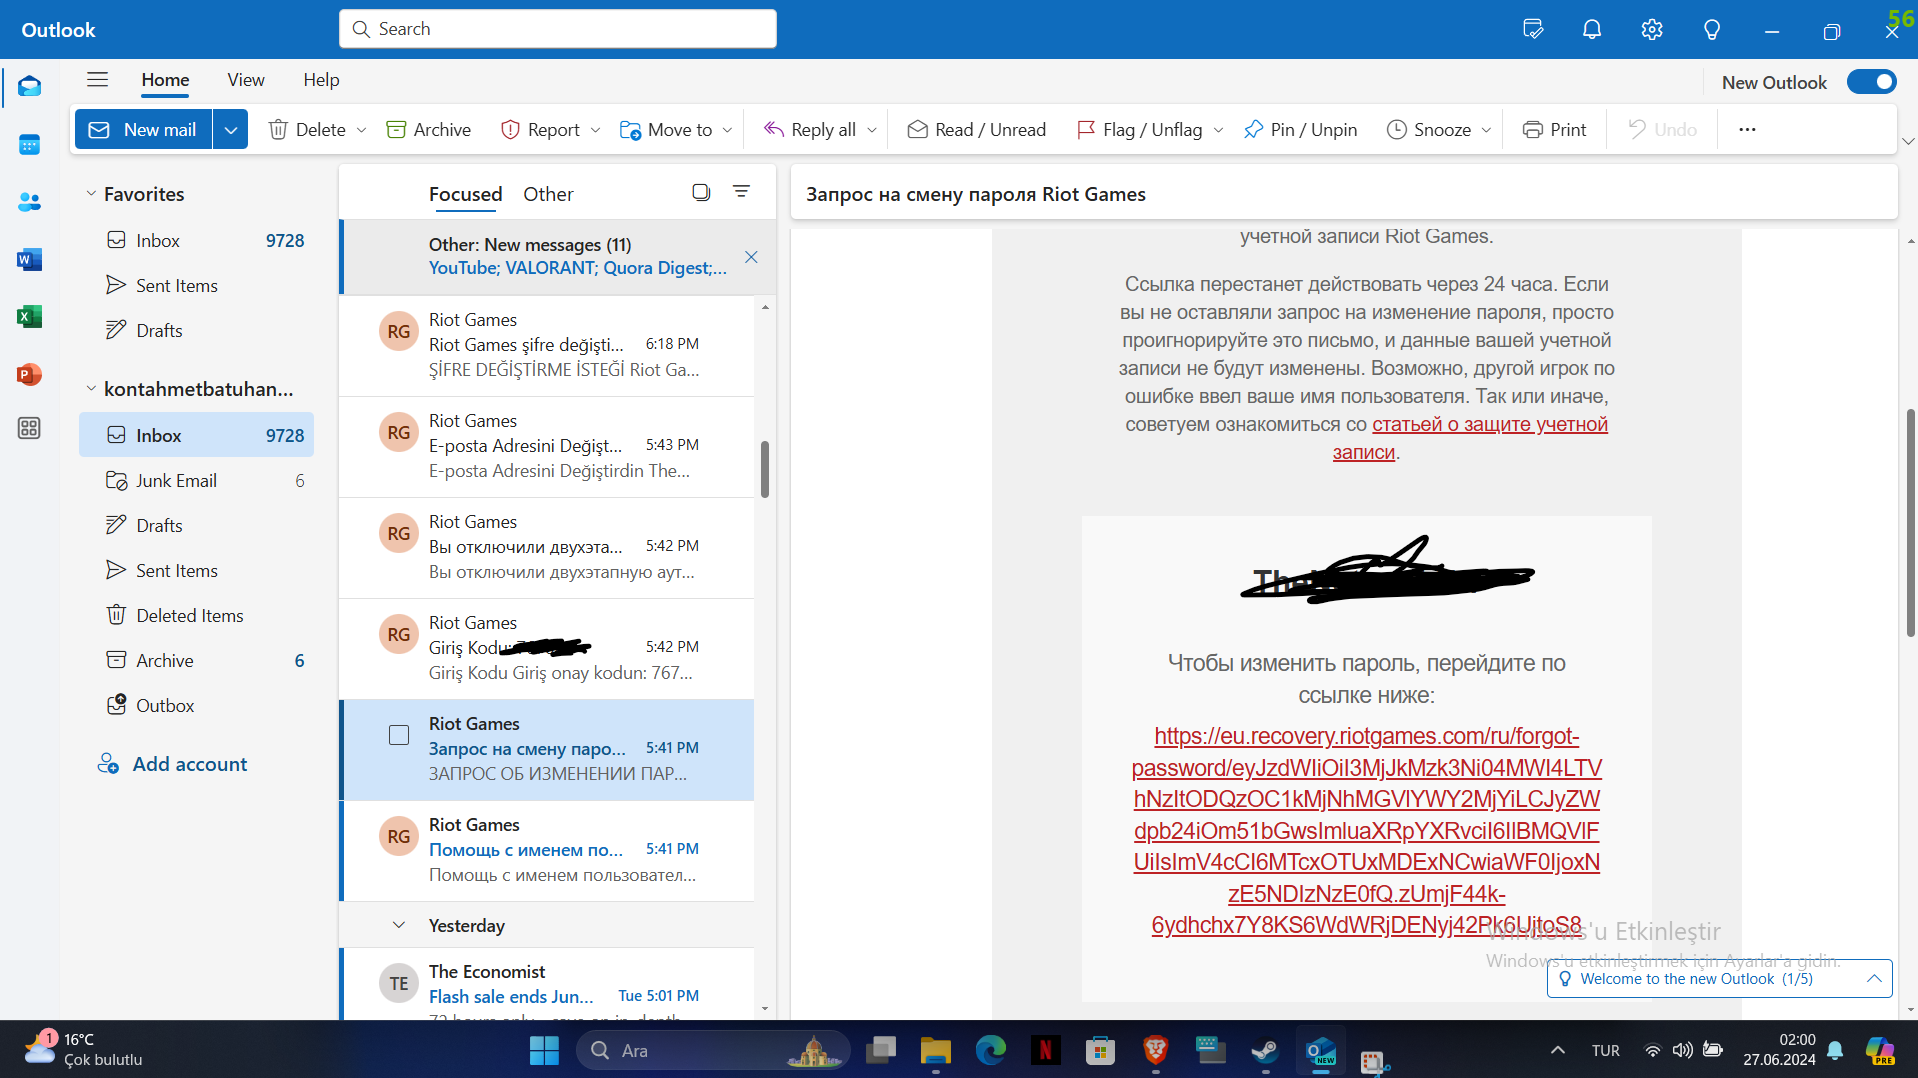Click the Search box in Outlook

tap(558, 29)
